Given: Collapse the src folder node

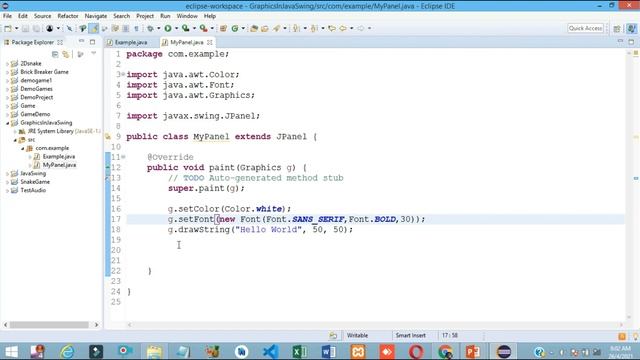Looking at the screenshot, I should click(15, 140).
